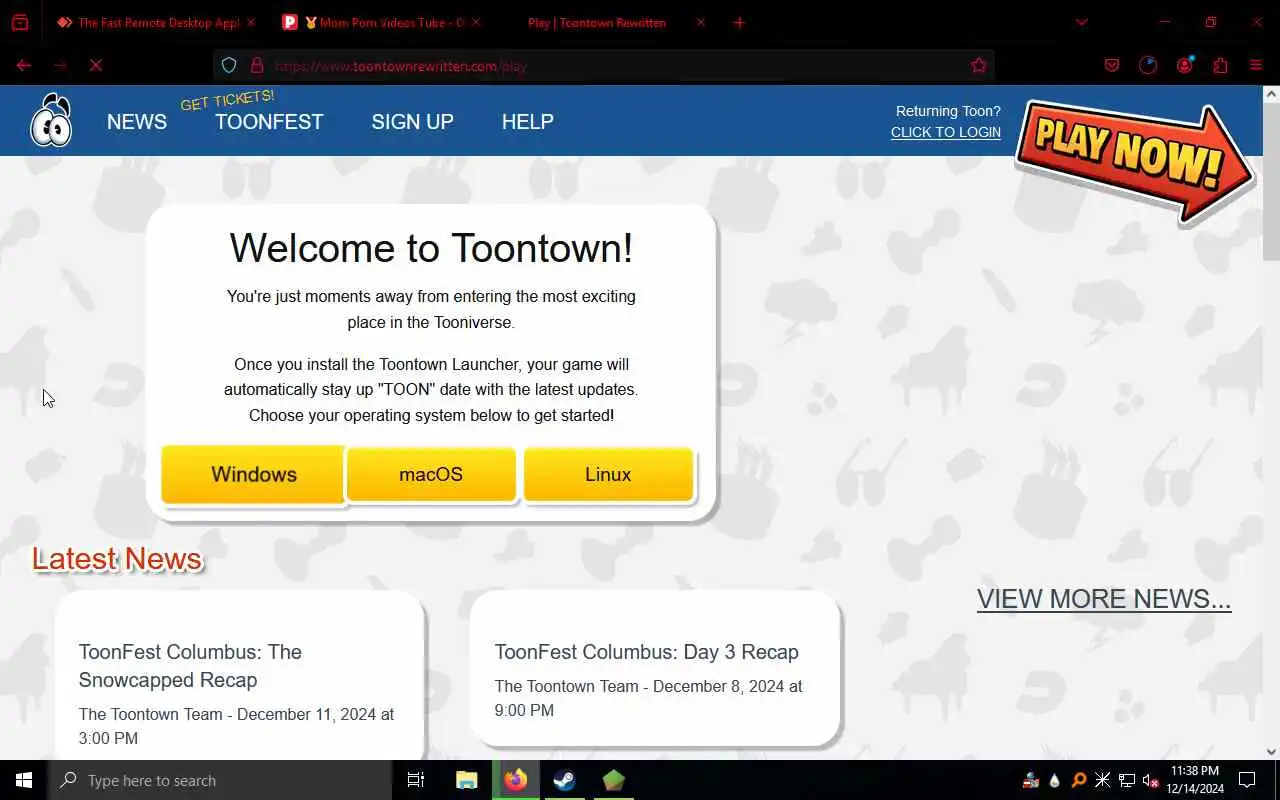This screenshot has height=800, width=1280.
Task: Open ToonFest Columbus: The Snowcapped Recap article
Action: tap(190, 666)
